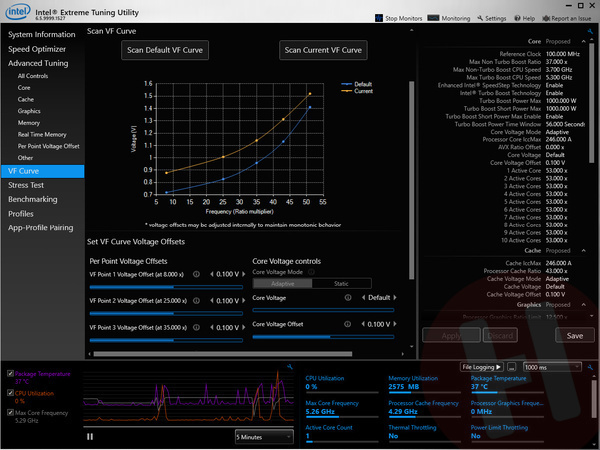
Task: Click VF Point 1 Voltage Offset slider
Action: [166, 287]
